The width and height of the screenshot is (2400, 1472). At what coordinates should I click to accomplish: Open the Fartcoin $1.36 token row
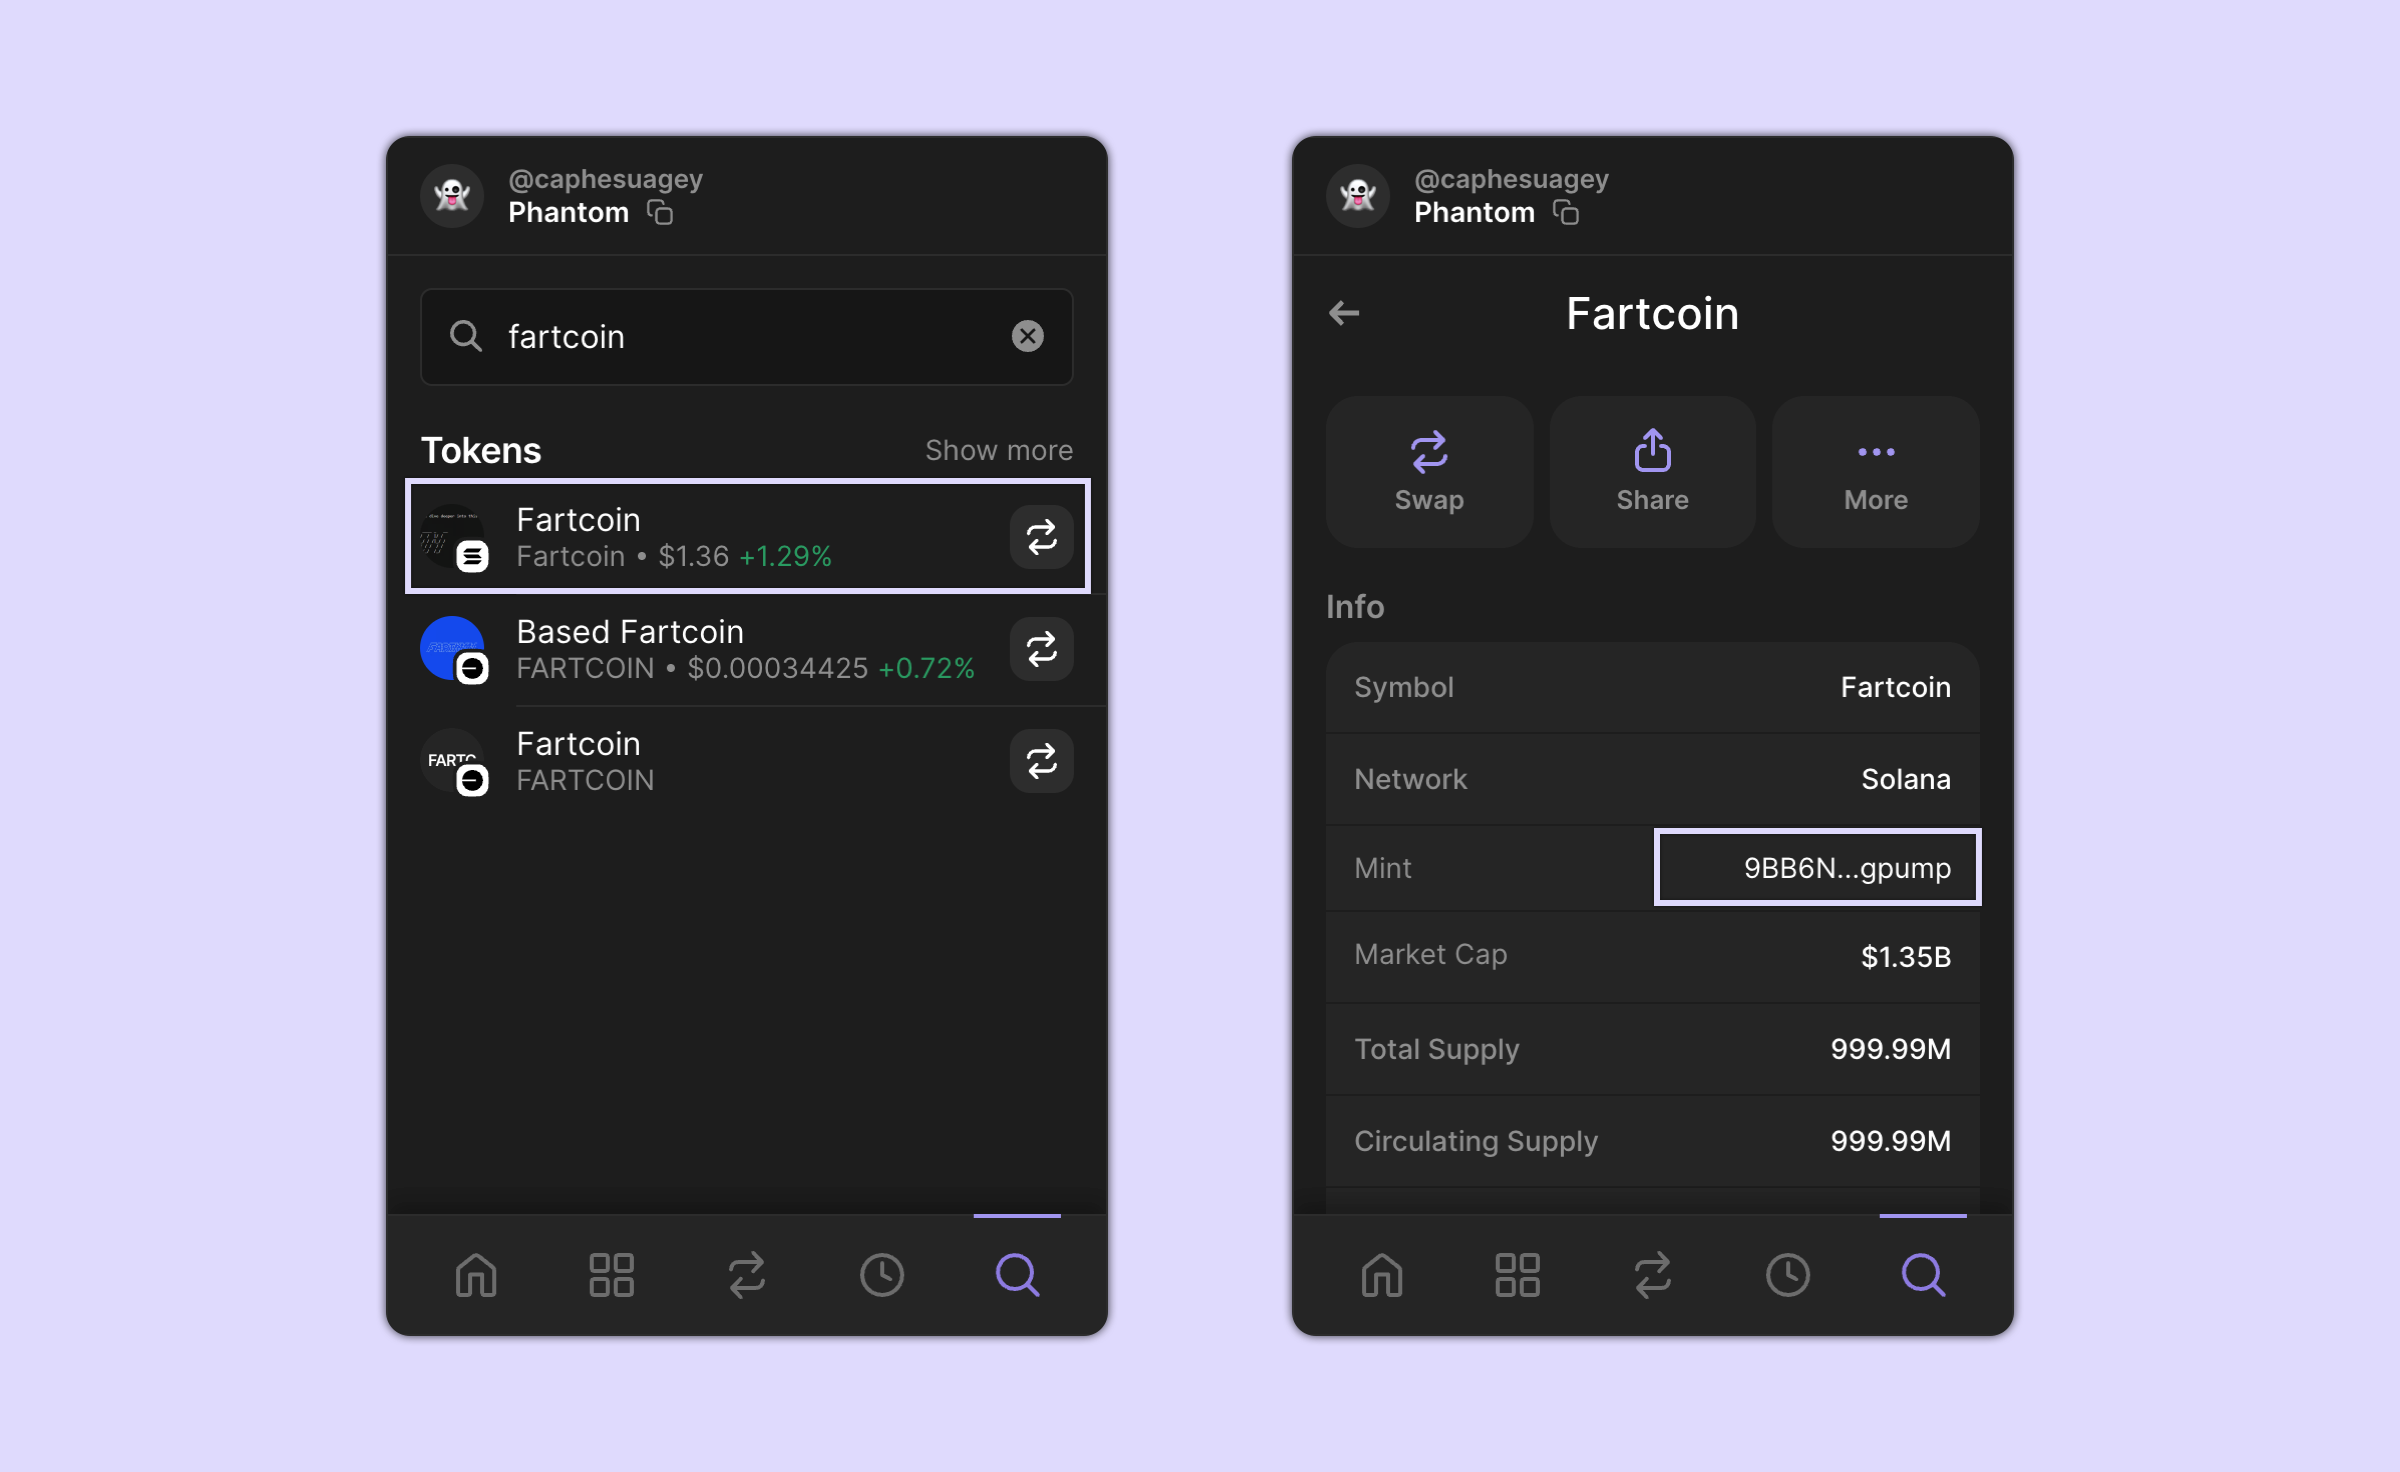[x=747, y=537]
